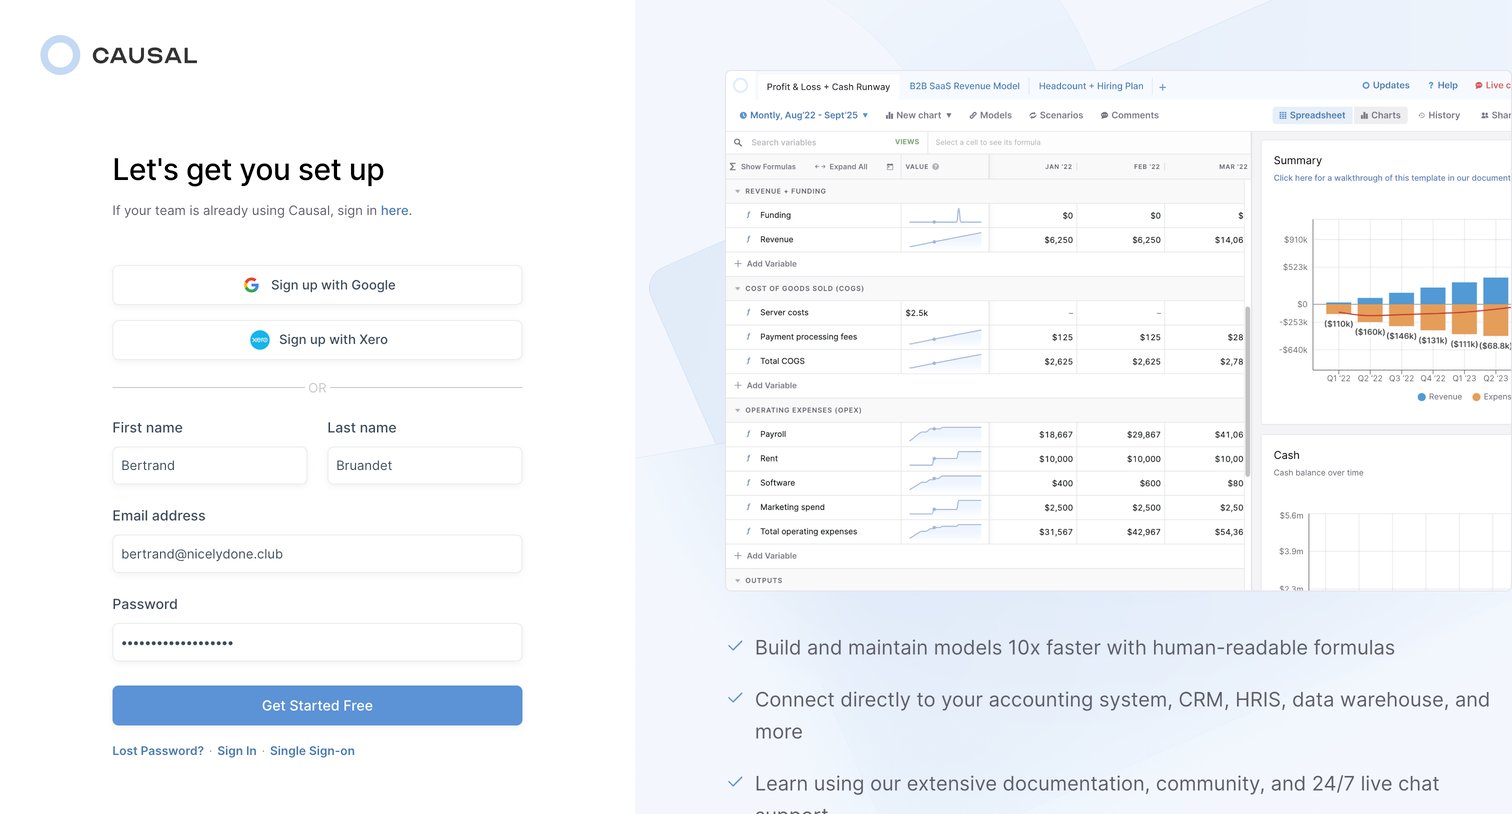The image size is (1512, 814).
Task: Collapse the Revenue + Funding section
Action: click(738, 191)
